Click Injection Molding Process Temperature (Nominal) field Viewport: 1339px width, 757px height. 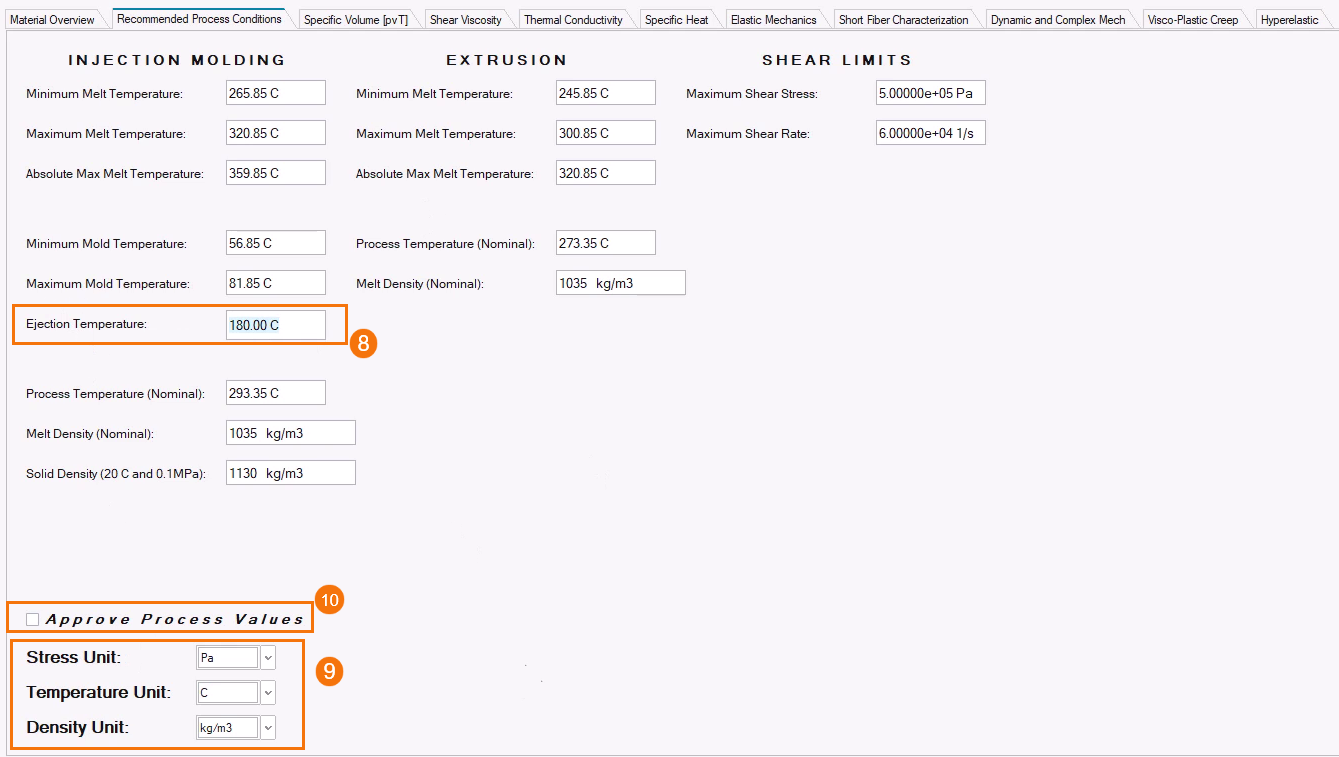276,393
